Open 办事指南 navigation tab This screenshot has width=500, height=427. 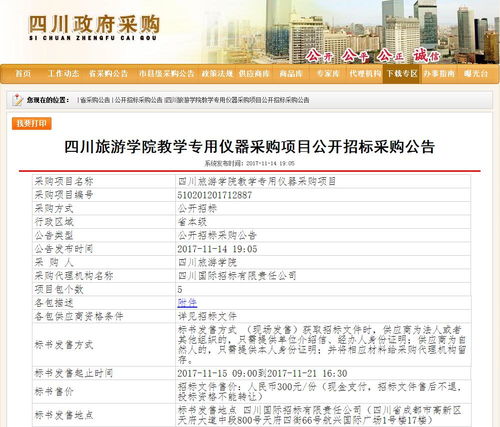439,74
